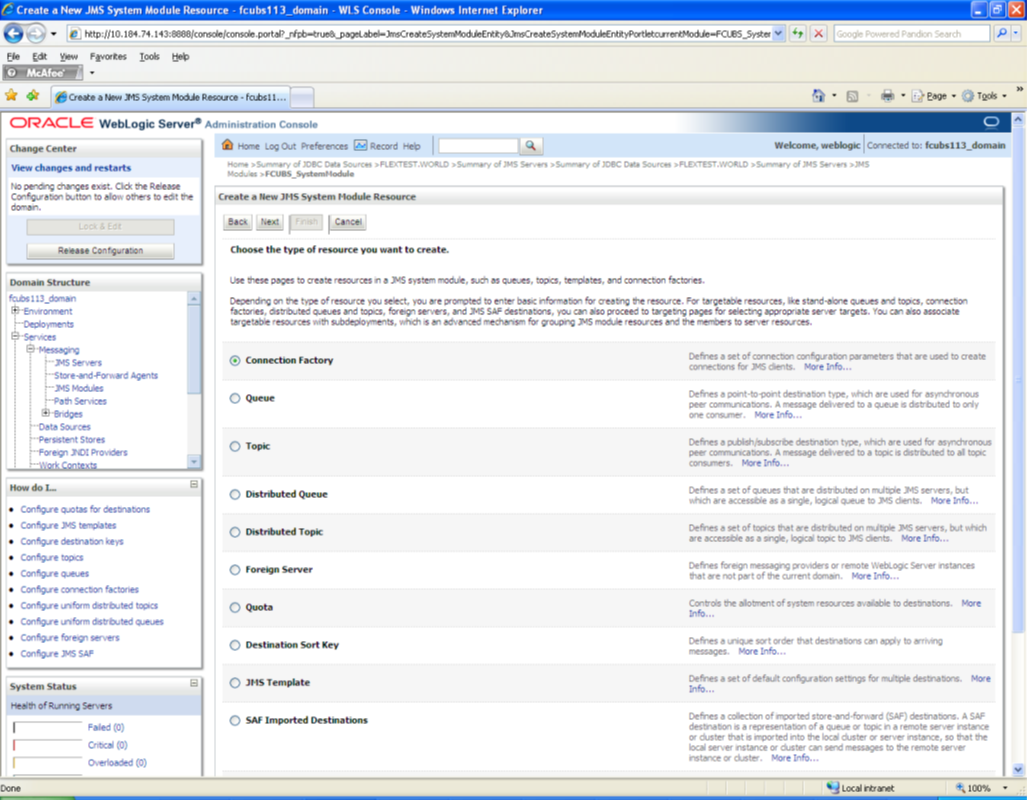Collapse the Messaging tree node

30,349
